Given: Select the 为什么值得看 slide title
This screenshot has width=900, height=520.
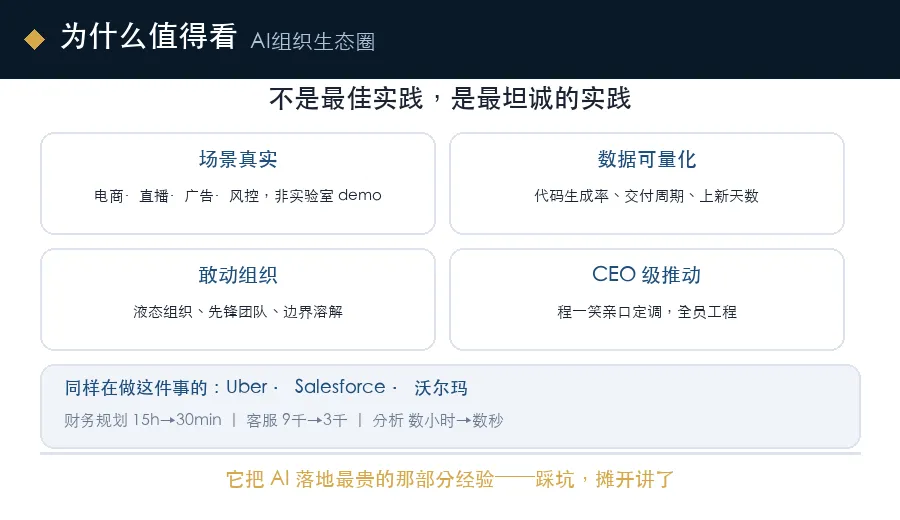Looking at the screenshot, I should (149, 37).
